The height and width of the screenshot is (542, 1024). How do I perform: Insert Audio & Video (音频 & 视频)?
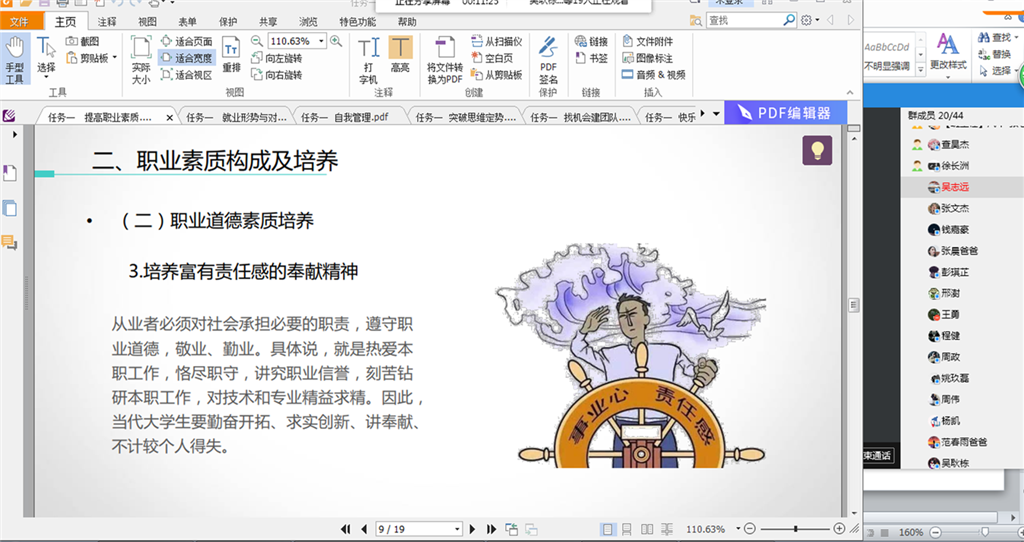click(x=654, y=75)
